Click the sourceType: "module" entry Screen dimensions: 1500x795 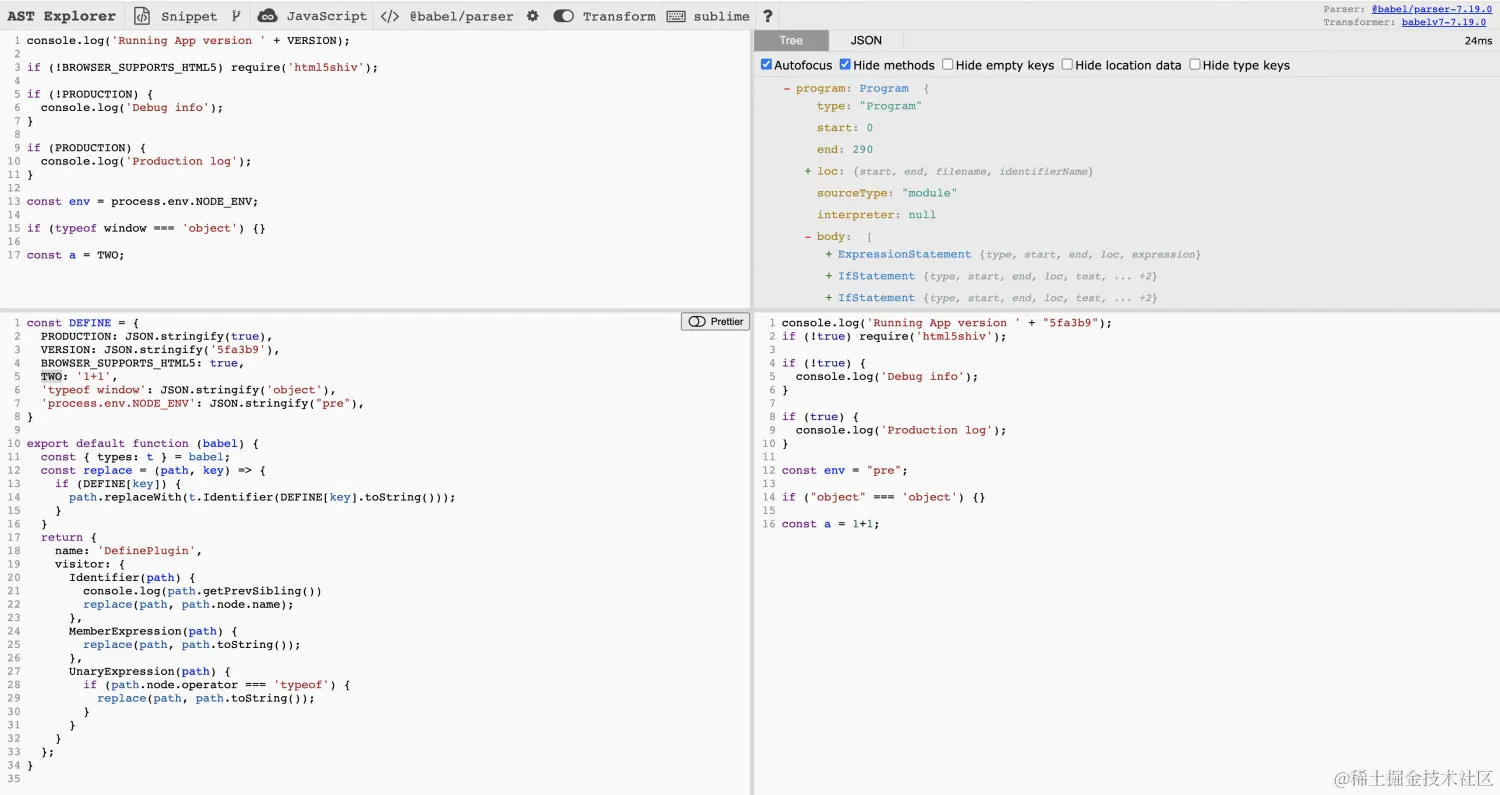click(887, 193)
